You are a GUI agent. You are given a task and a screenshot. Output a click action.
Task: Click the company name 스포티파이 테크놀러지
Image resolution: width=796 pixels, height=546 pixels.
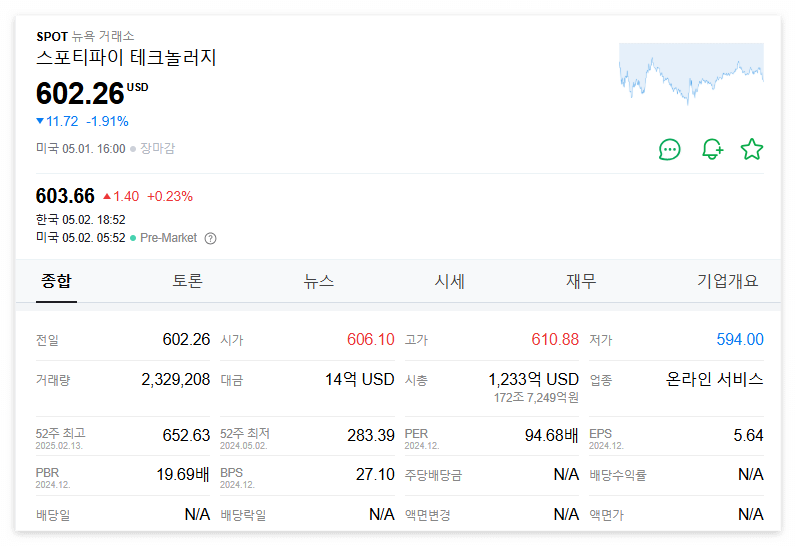126,57
